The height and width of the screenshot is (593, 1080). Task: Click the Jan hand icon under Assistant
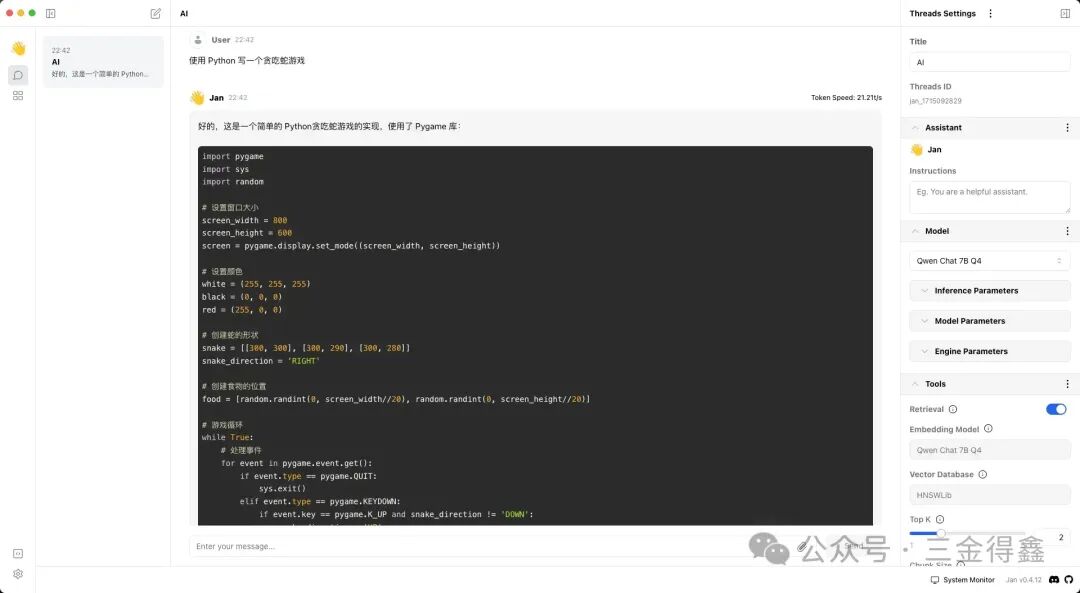916,149
